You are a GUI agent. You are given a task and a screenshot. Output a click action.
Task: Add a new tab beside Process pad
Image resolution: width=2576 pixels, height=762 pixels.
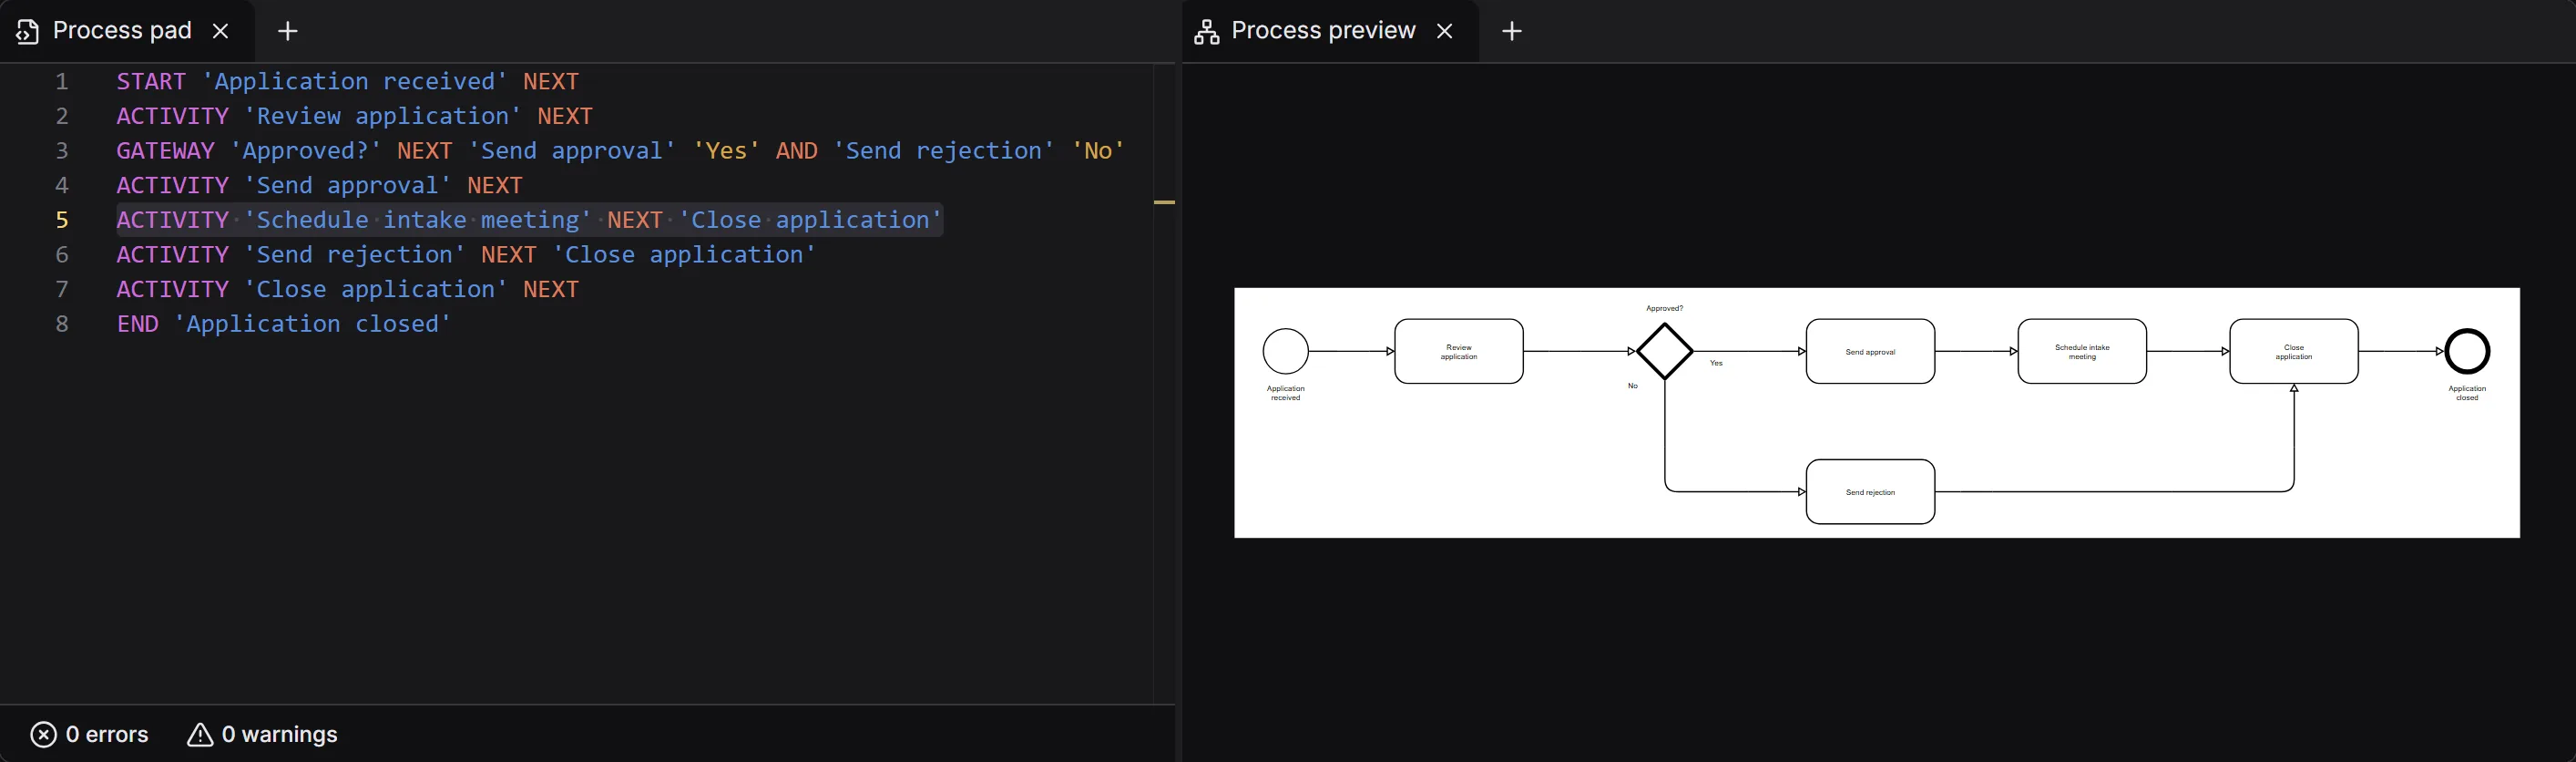point(288,31)
